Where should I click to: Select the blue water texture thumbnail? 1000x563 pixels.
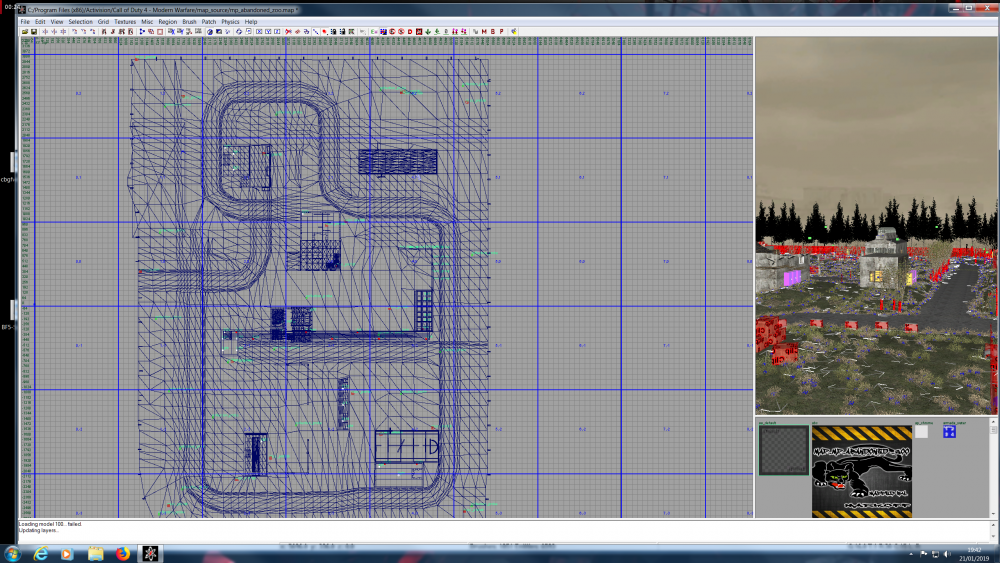(949, 432)
